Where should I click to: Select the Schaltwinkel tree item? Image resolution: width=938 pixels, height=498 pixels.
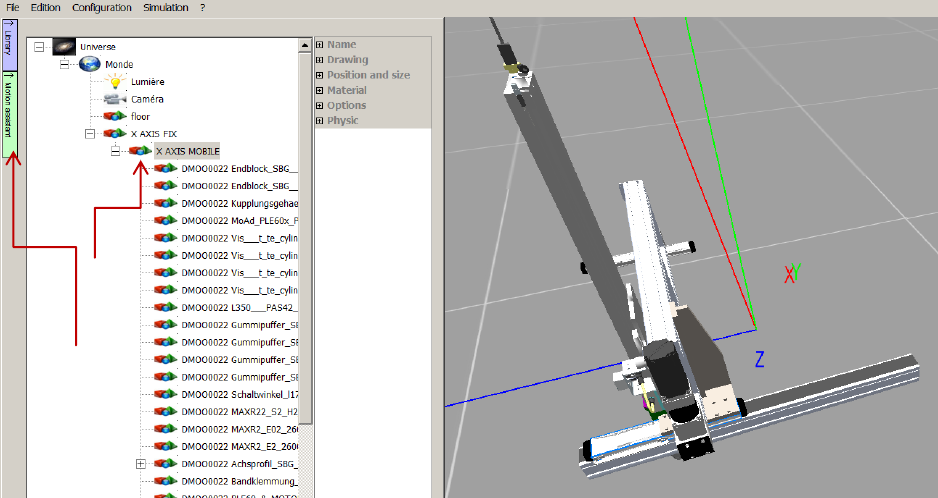(238, 394)
